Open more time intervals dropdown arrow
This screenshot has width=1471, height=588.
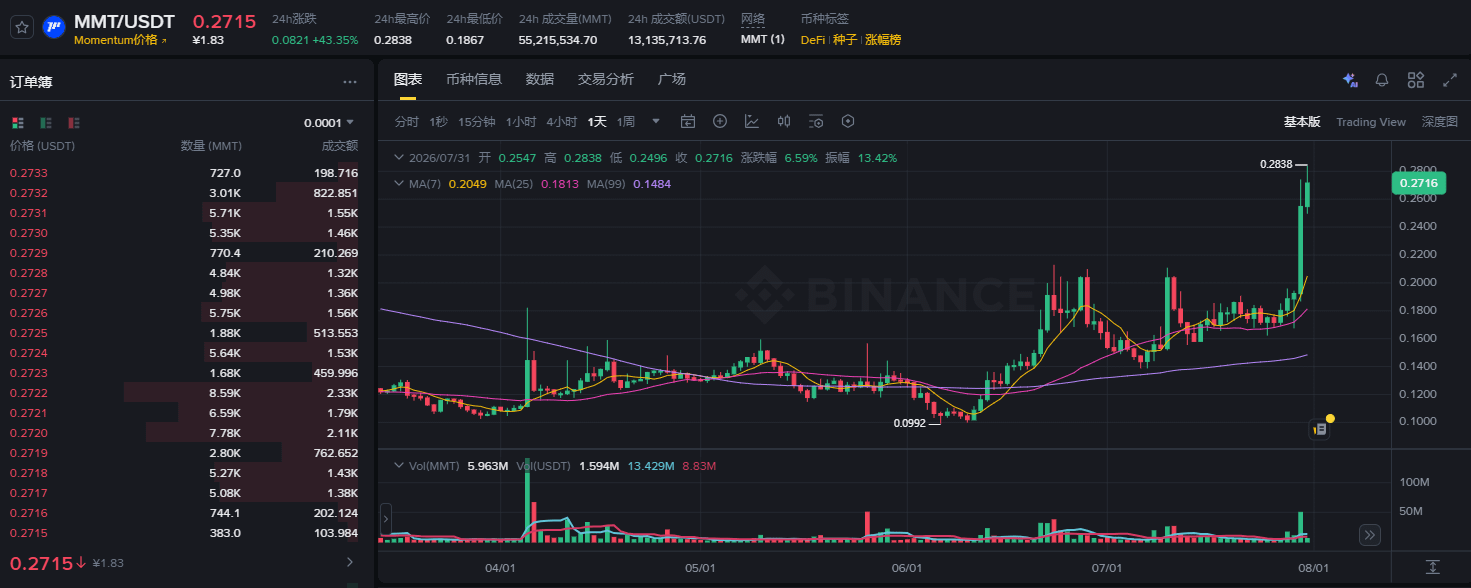[656, 121]
